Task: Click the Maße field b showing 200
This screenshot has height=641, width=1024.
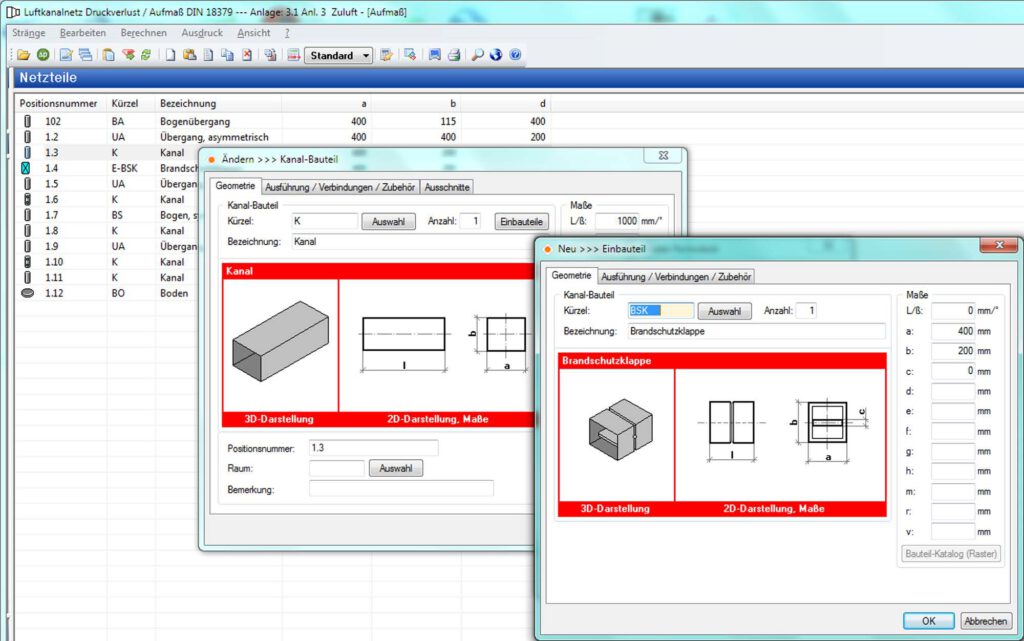Action: (x=953, y=351)
